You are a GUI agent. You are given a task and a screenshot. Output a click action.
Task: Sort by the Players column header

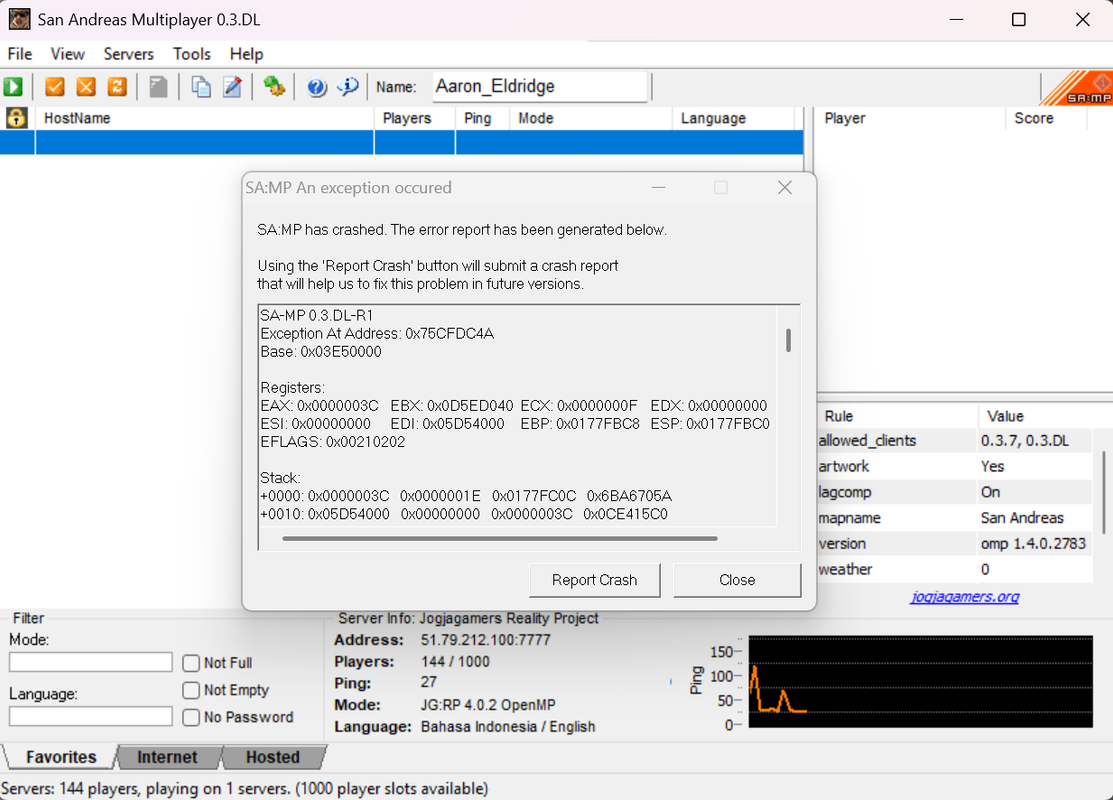click(415, 118)
